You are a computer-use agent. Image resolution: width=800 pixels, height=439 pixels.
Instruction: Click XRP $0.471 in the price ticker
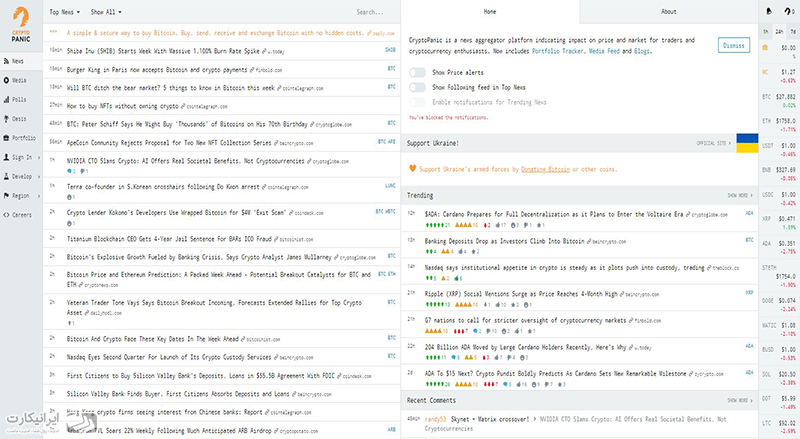tap(779, 222)
